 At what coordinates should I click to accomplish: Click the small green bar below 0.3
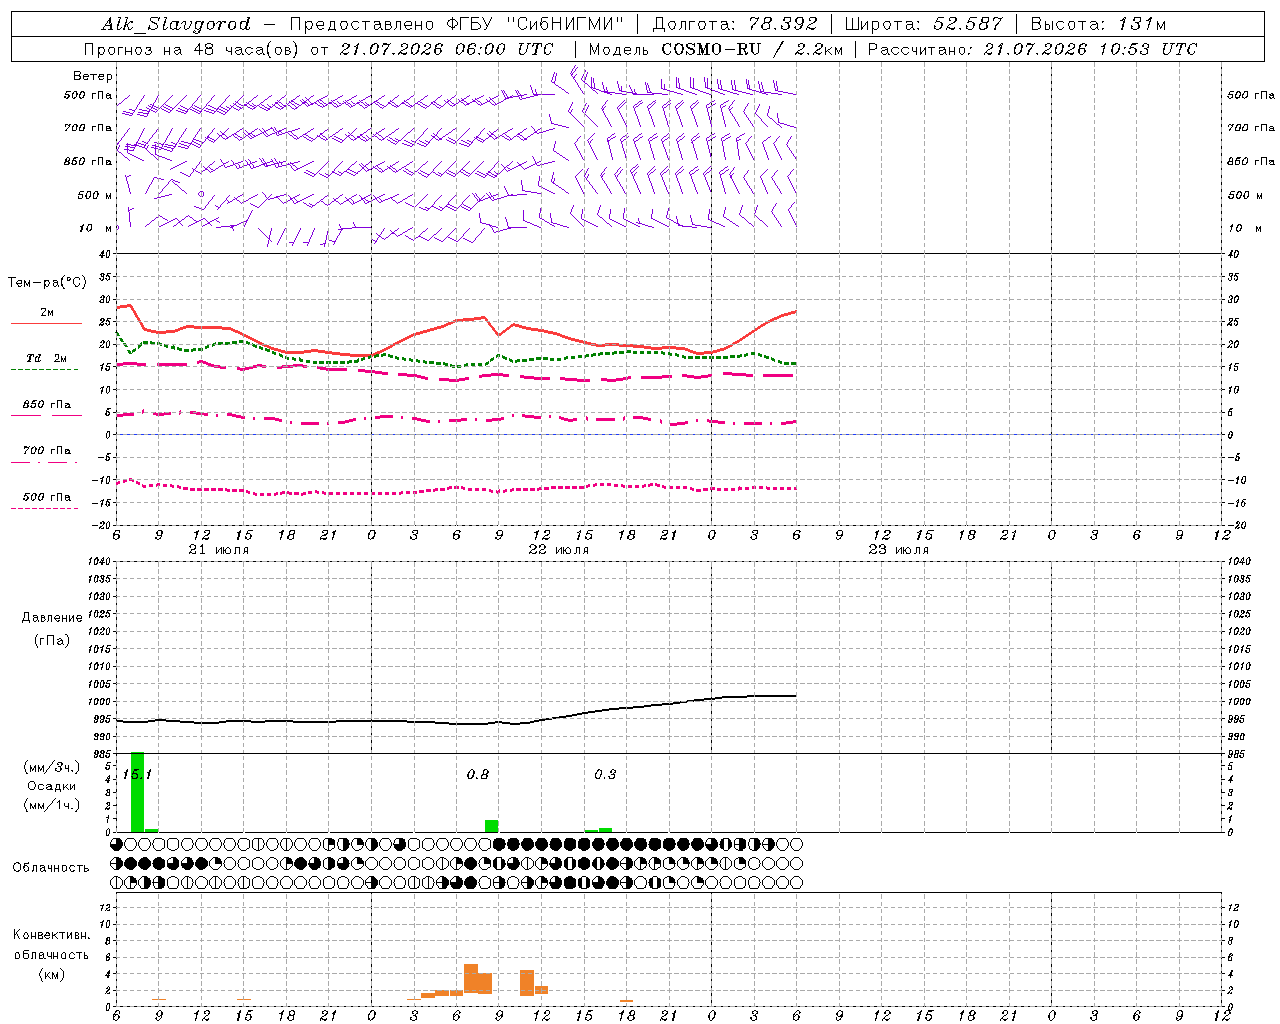pos(605,830)
